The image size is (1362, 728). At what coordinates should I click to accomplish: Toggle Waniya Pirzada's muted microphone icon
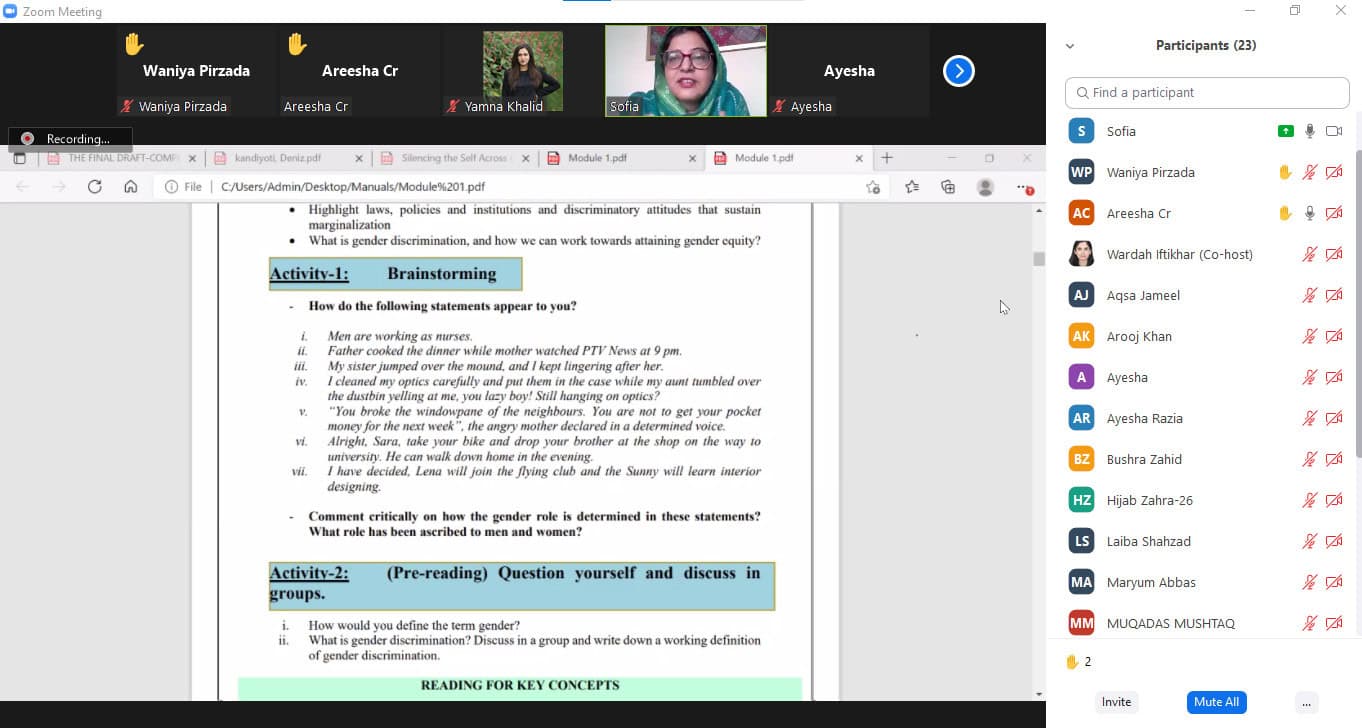click(1309, 172)
